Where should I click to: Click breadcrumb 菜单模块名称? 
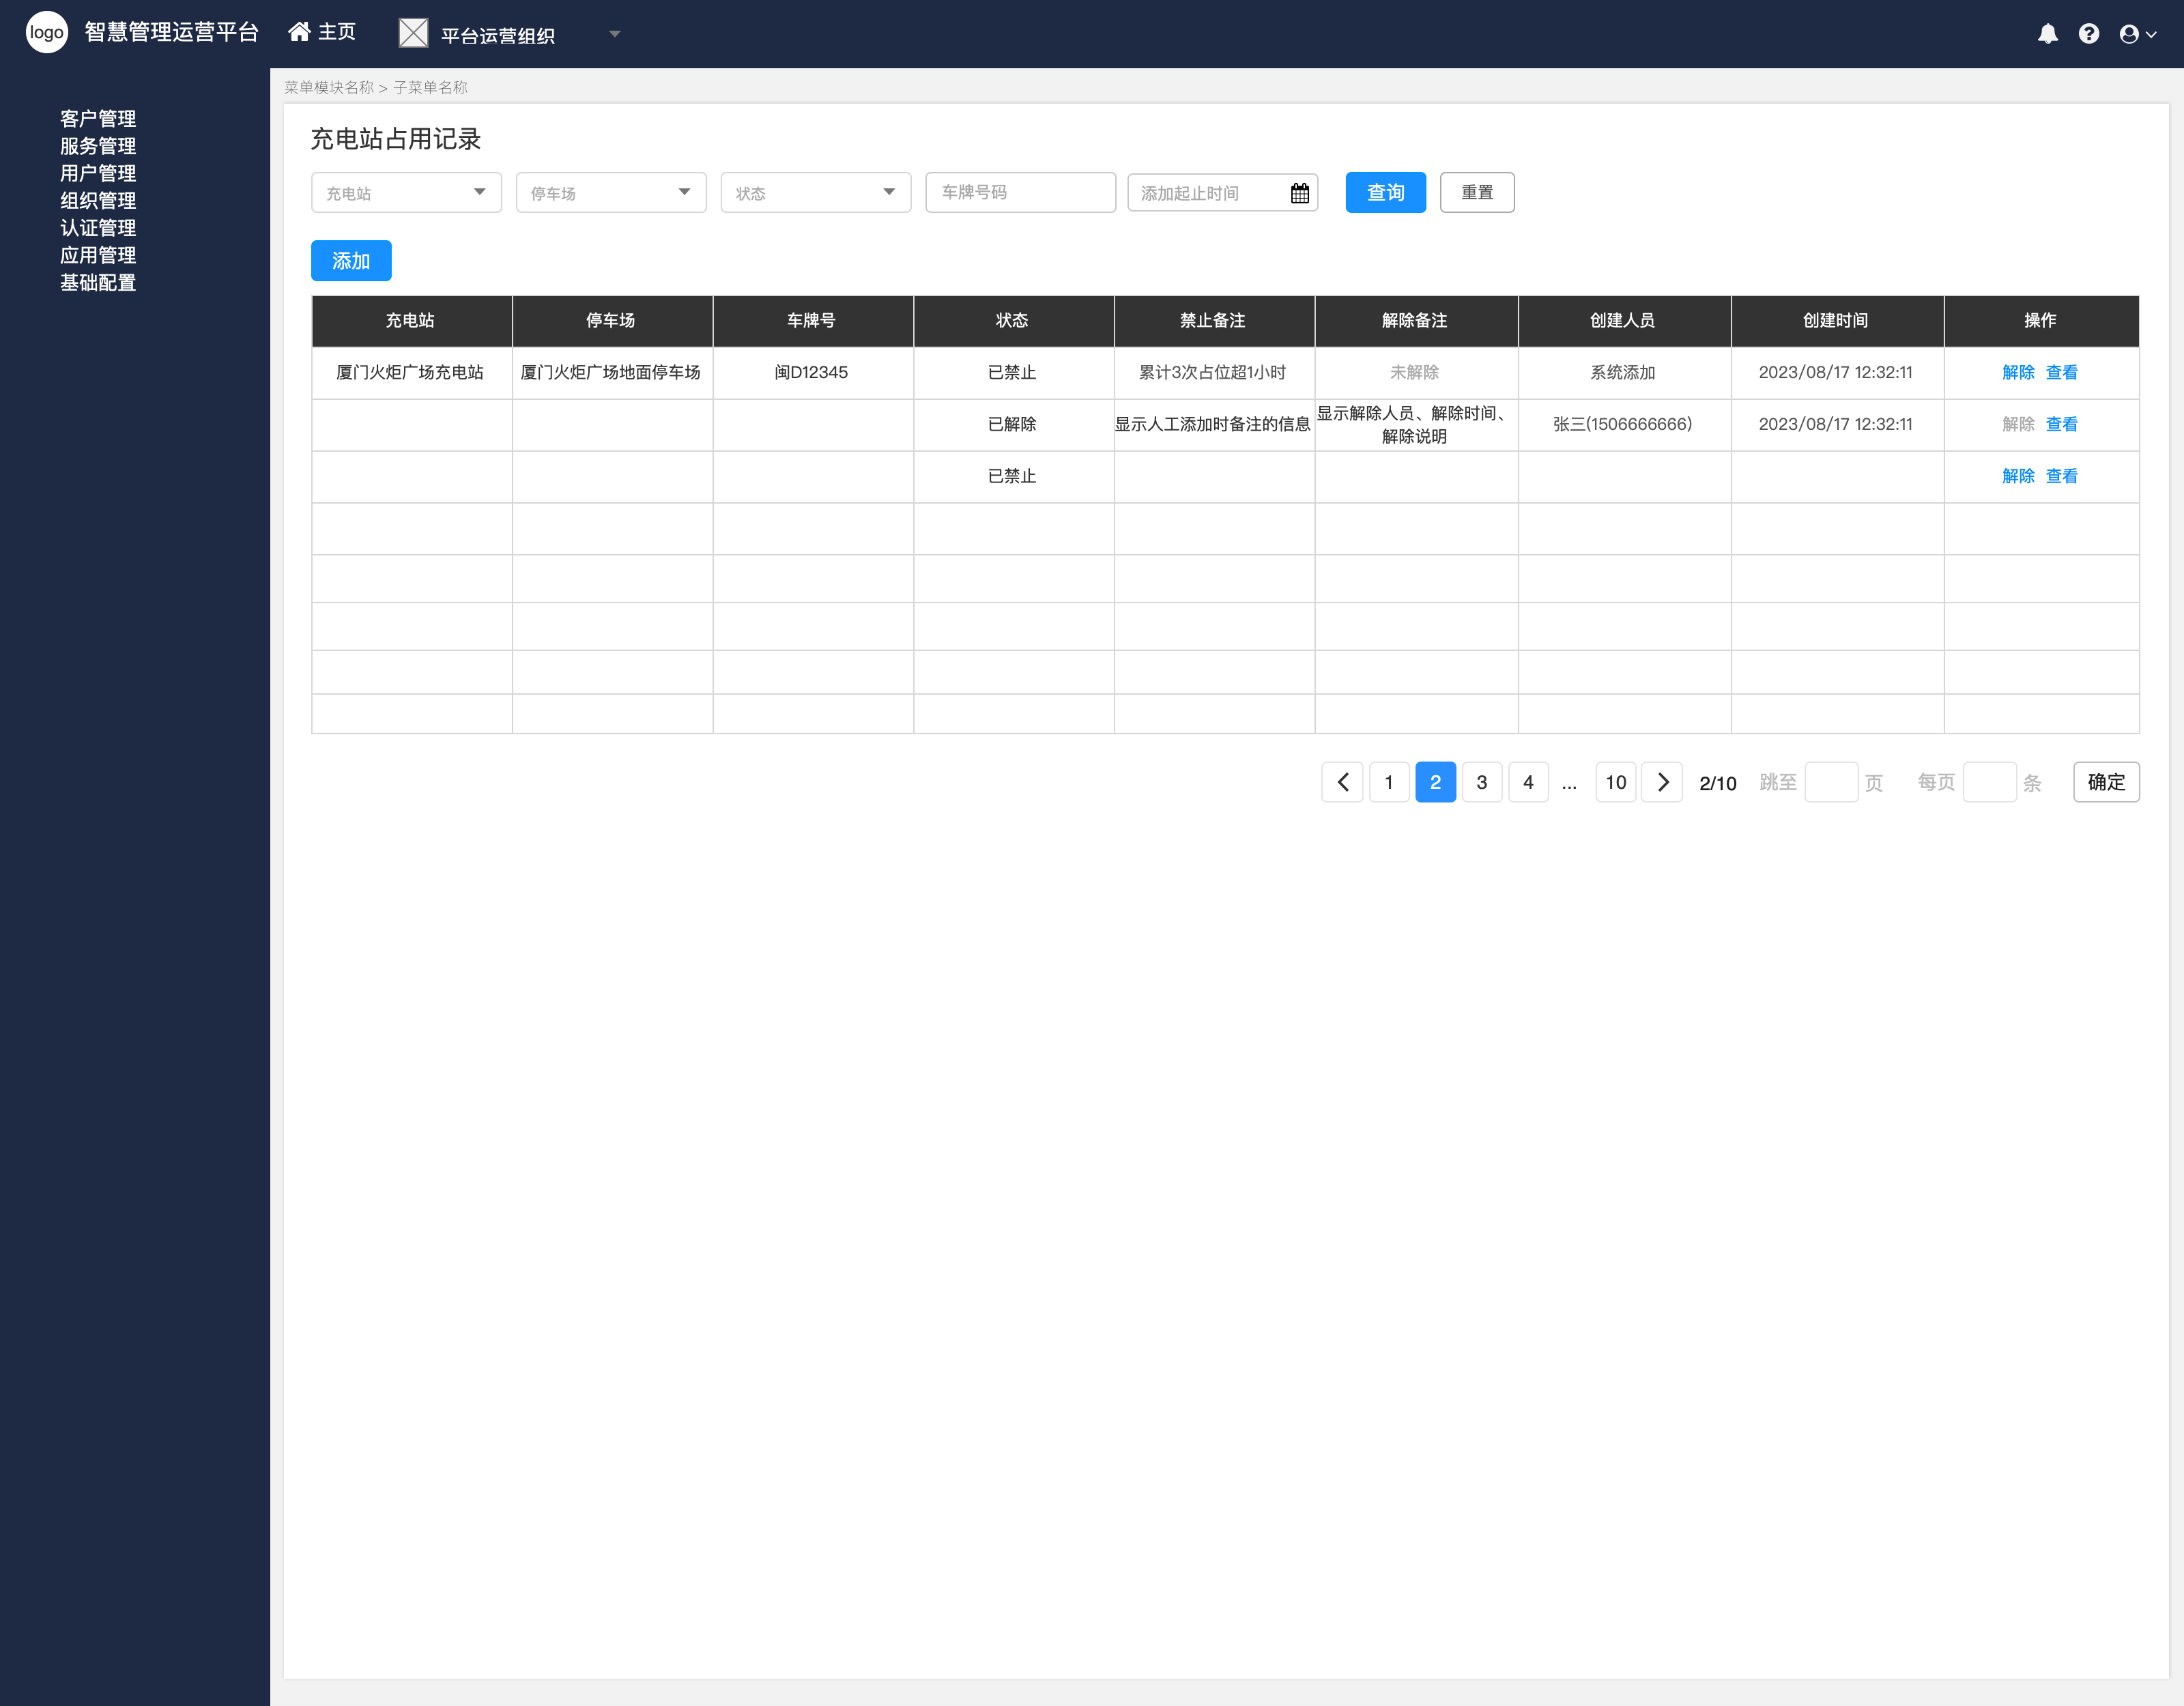pos(329,88)
